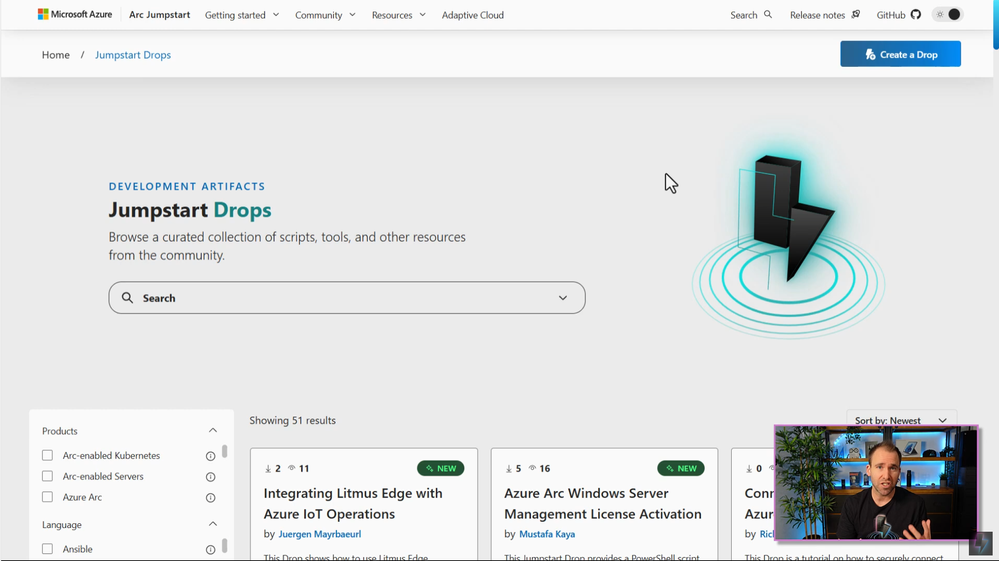The width and height of the screenshot is (999, 561).
Task: Click the views eye icon on License Activation card
Action: pyautogui.click(x=532, y=468)
